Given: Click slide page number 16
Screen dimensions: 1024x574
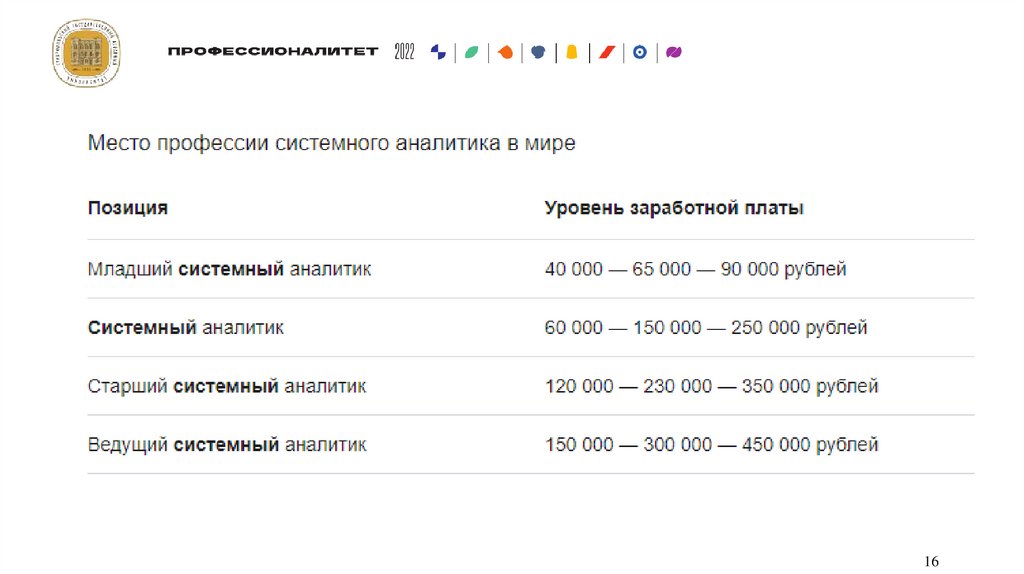Looking at the screenshot, I should pyautogui.click(x=931, y=561).
